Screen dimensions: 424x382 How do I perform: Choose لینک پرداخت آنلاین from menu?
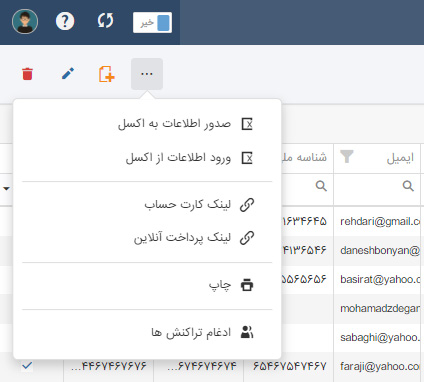pyautogui.click(x=147, y=238)
